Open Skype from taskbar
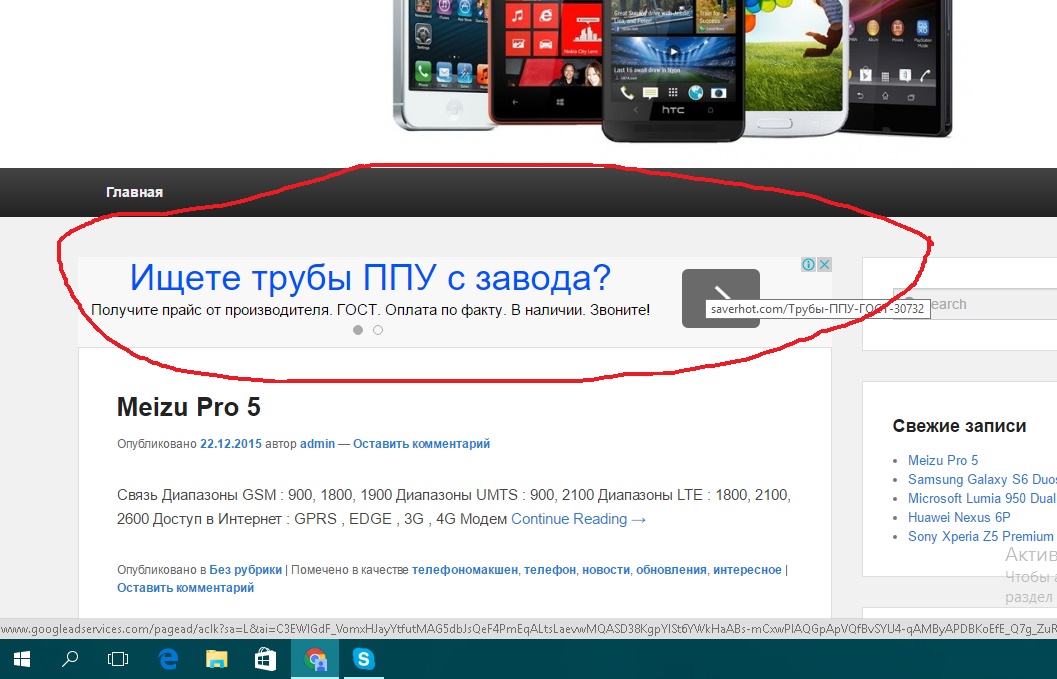Screen dimensions: 1057x679 point(363,659)
